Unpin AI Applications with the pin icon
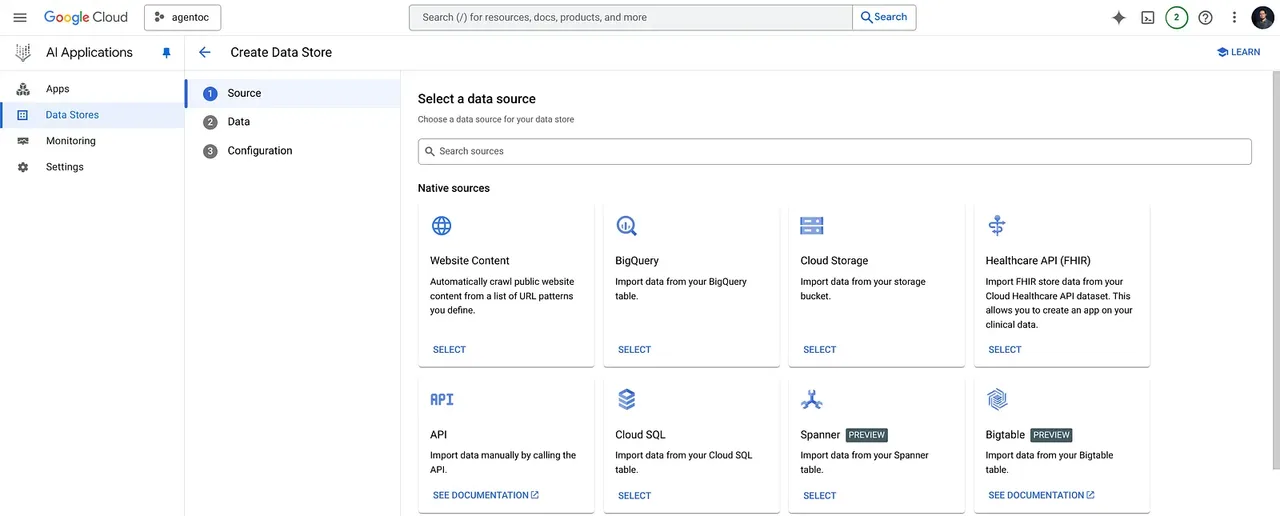The height and width of the screenshot is (516, 1280). click(167, 53)
